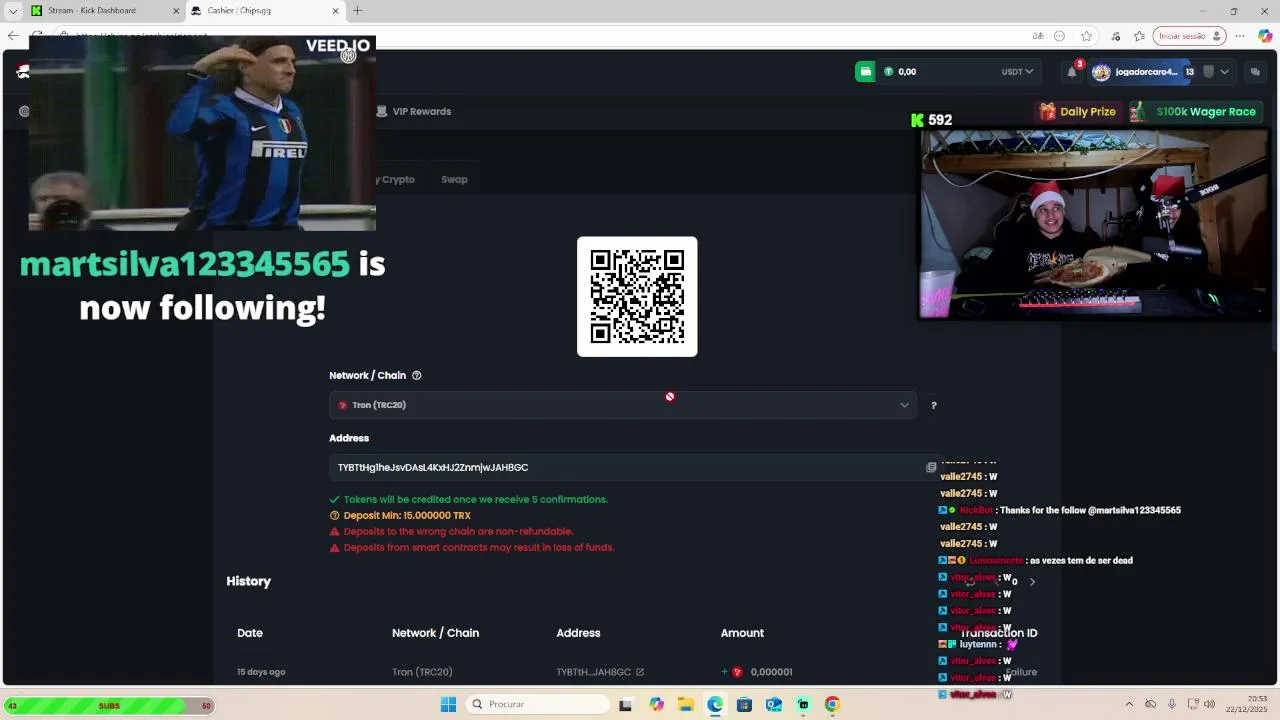
Task: Click page action circle icon in address bar
Action: point(1060,36)
